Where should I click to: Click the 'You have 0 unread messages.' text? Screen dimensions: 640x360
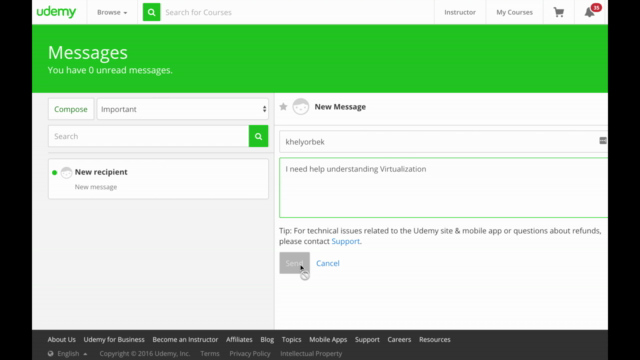point(110,70)
